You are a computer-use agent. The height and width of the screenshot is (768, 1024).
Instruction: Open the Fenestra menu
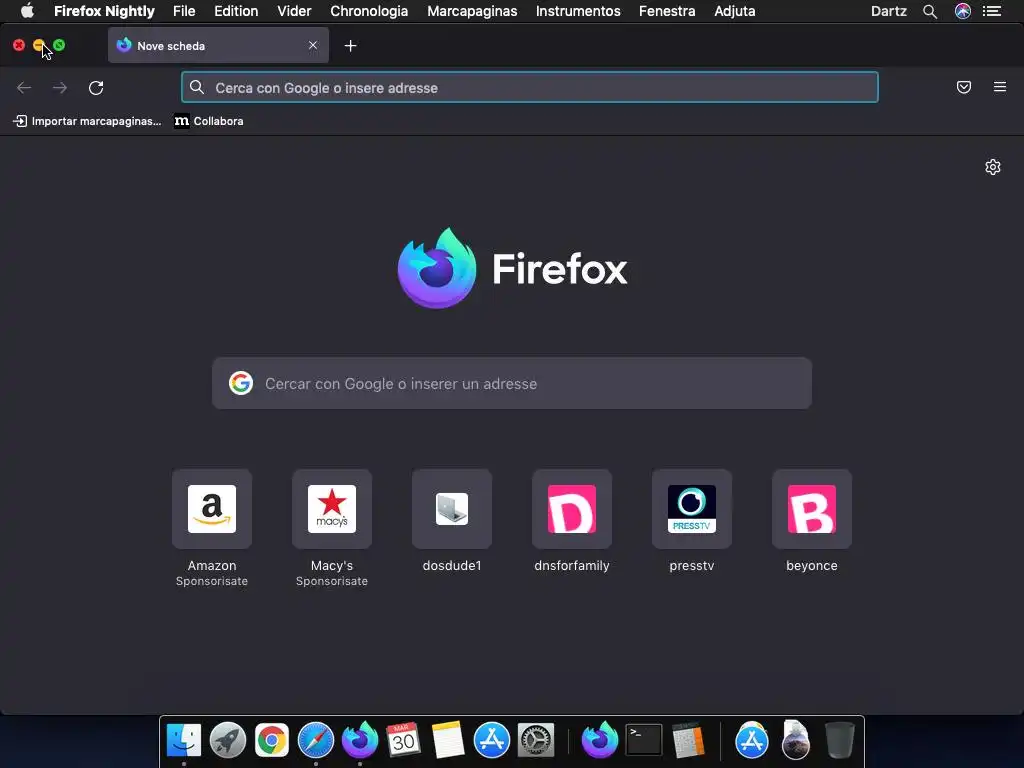click(x=667, y=11)
